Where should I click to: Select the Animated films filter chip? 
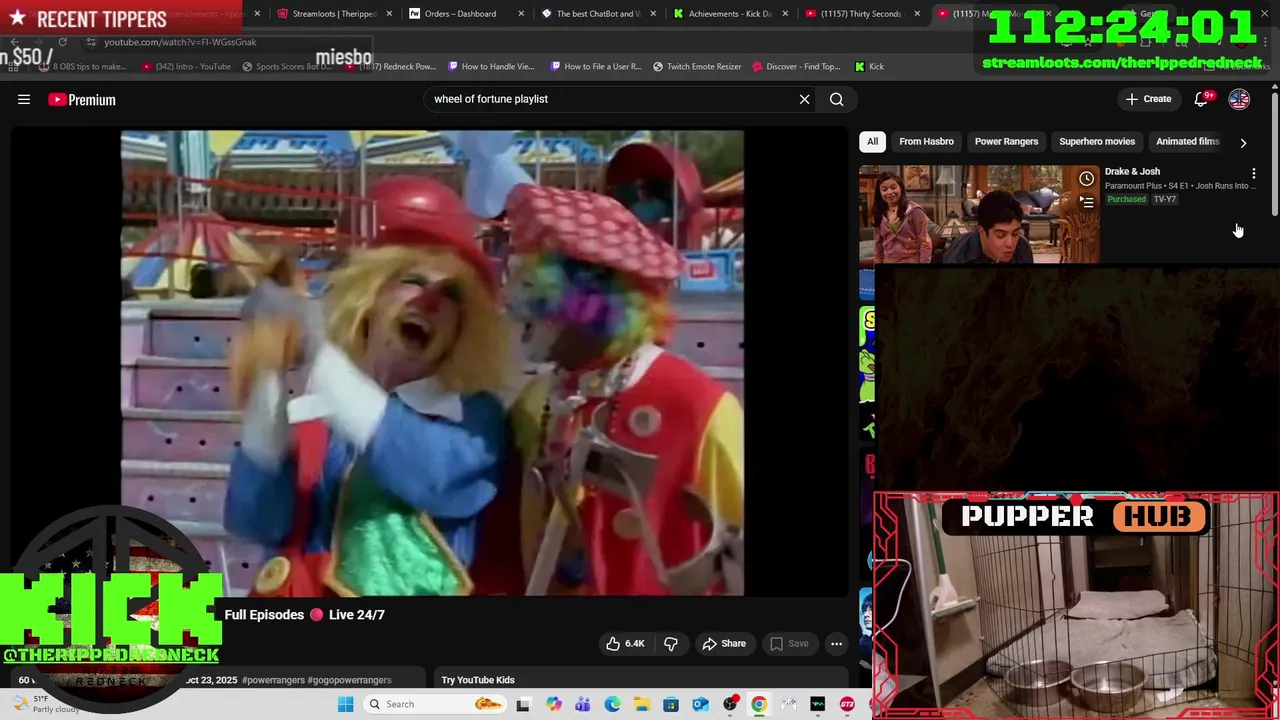click(x=1187, y=141)
